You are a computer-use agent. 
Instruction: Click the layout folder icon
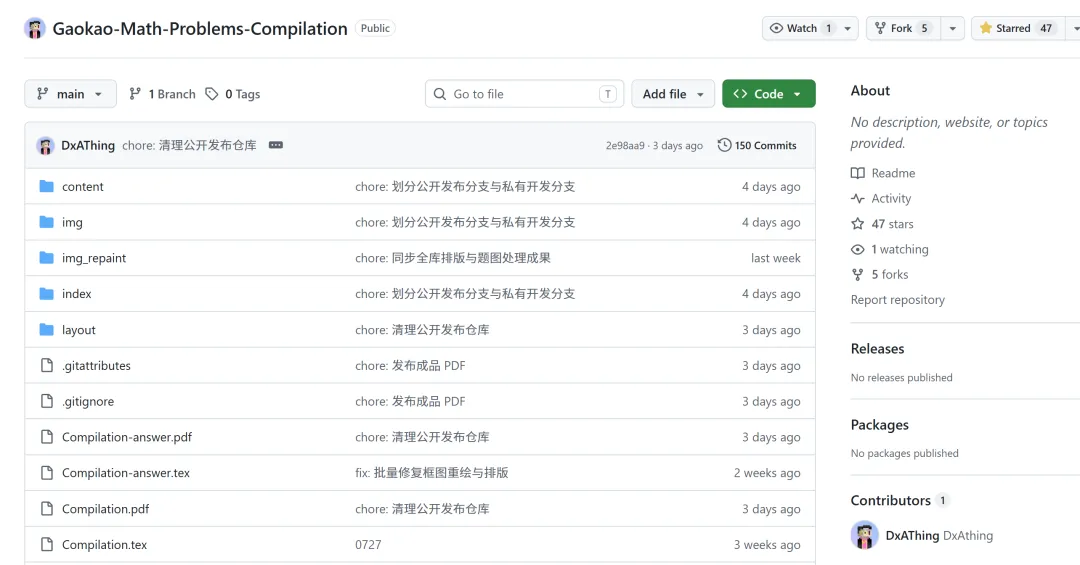coord(46,329)
